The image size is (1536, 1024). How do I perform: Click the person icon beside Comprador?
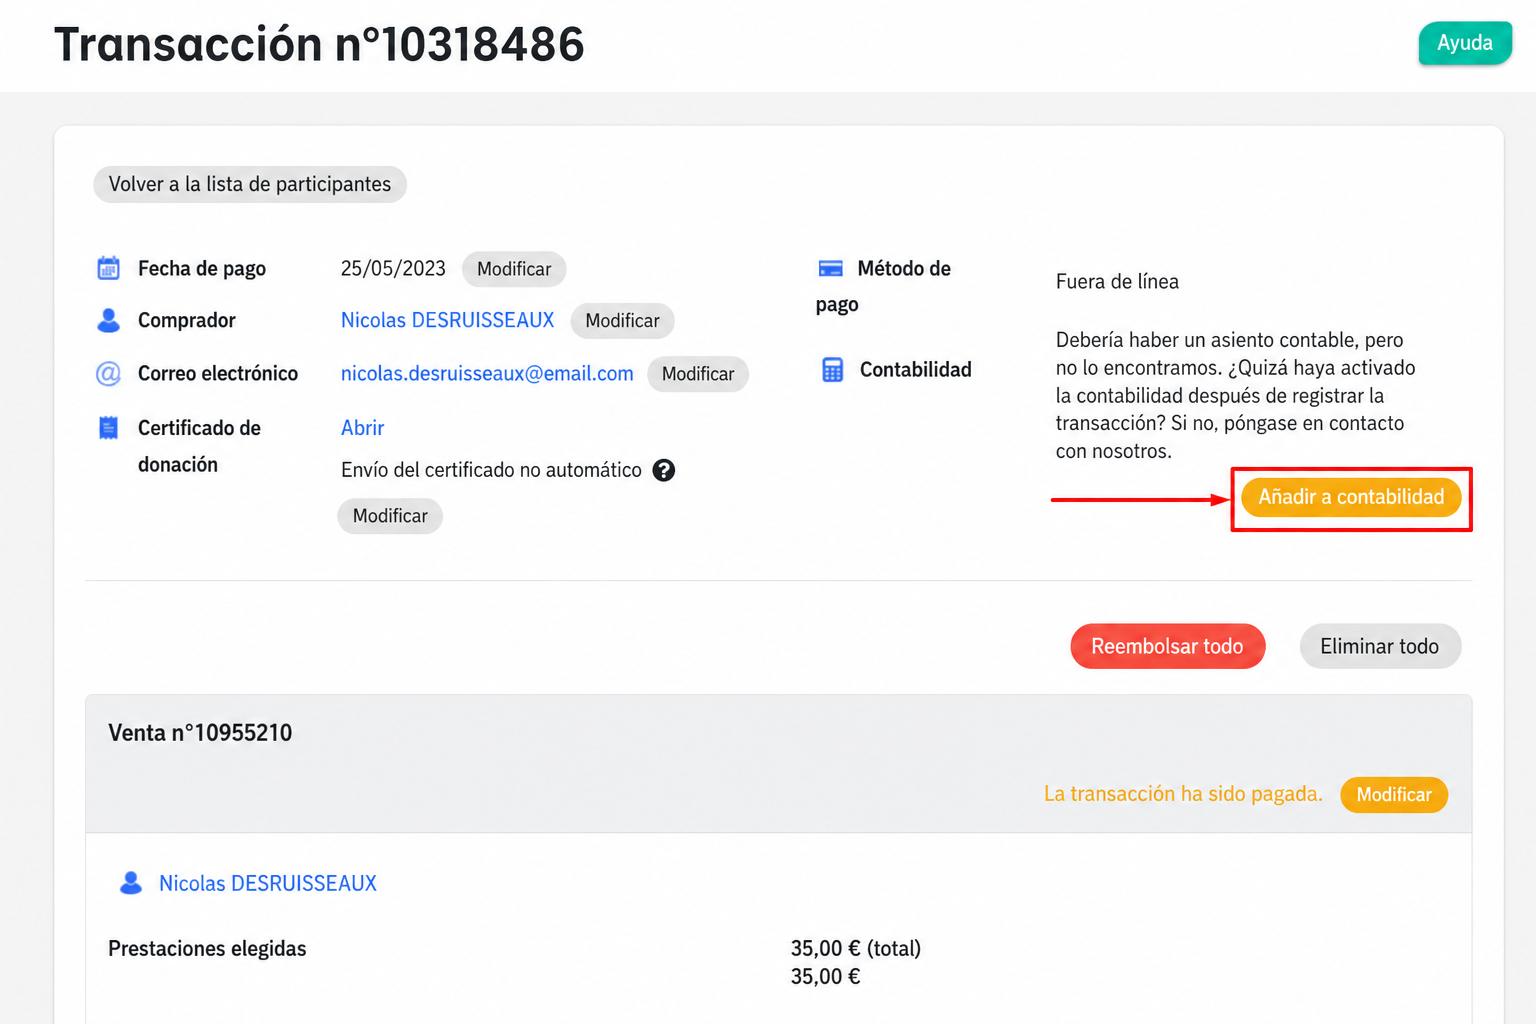coord(108,320)
